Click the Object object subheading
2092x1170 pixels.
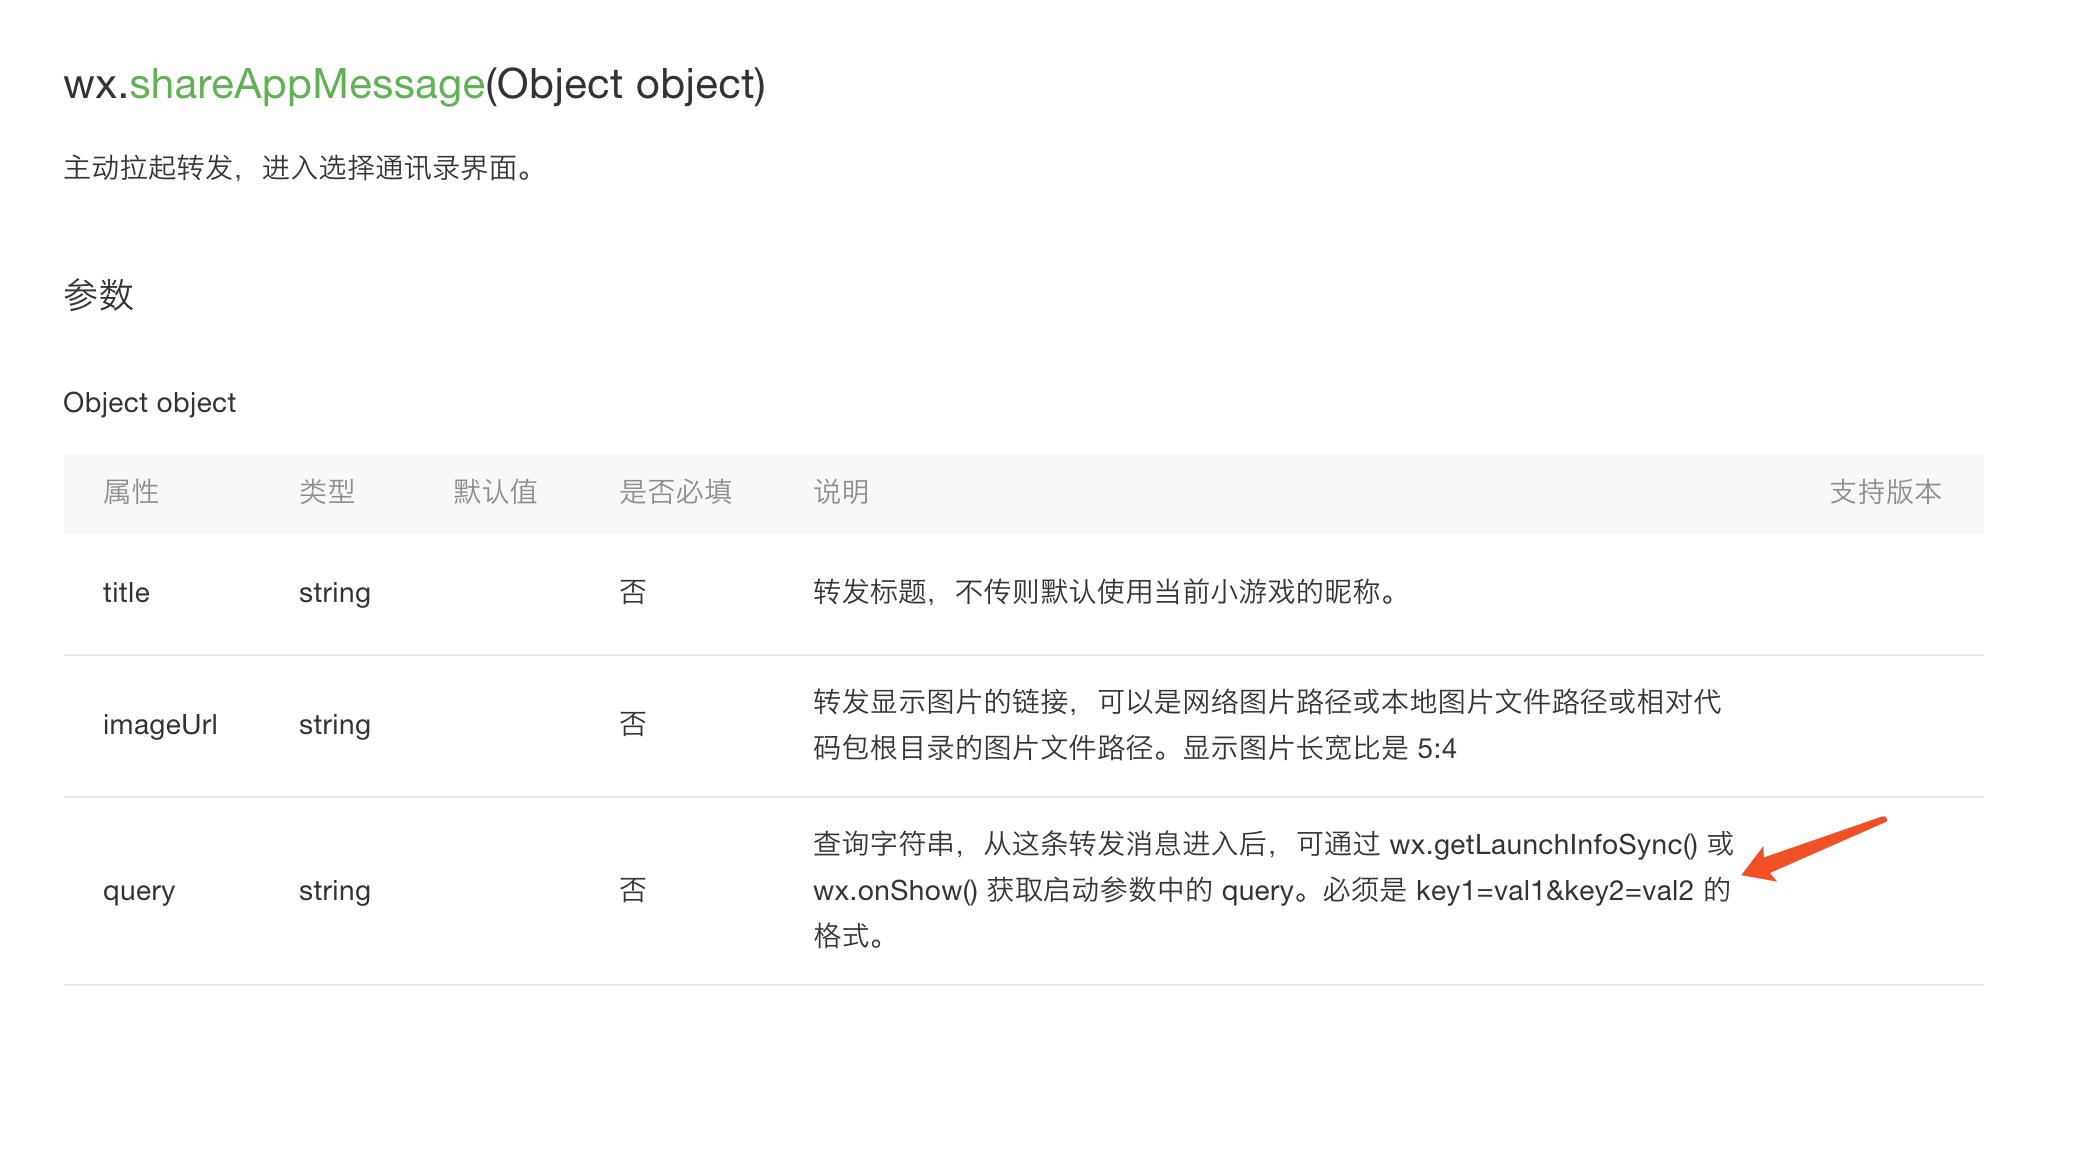[x=149, y=402]
